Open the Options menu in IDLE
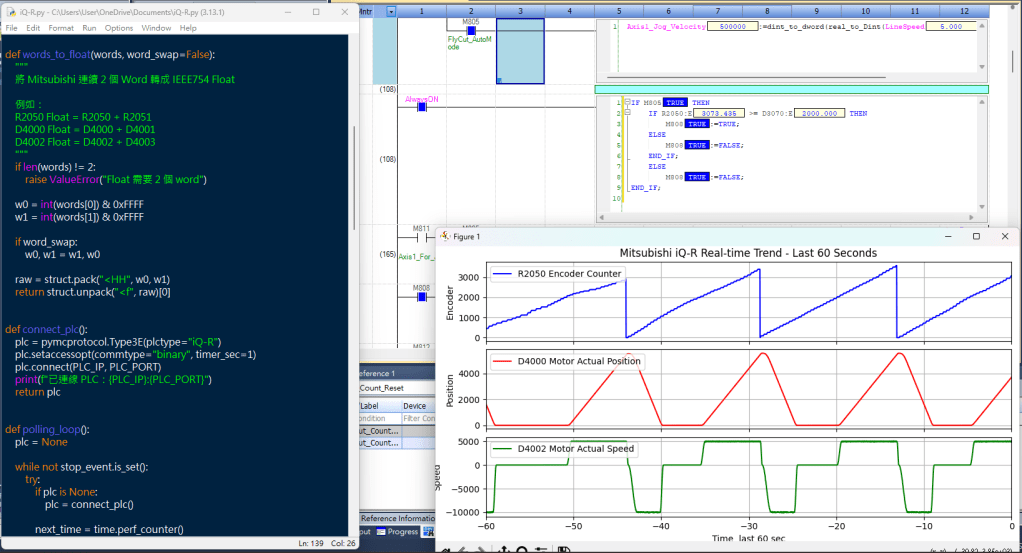Viewport: 1022px width, 553px height. [119, 28]
